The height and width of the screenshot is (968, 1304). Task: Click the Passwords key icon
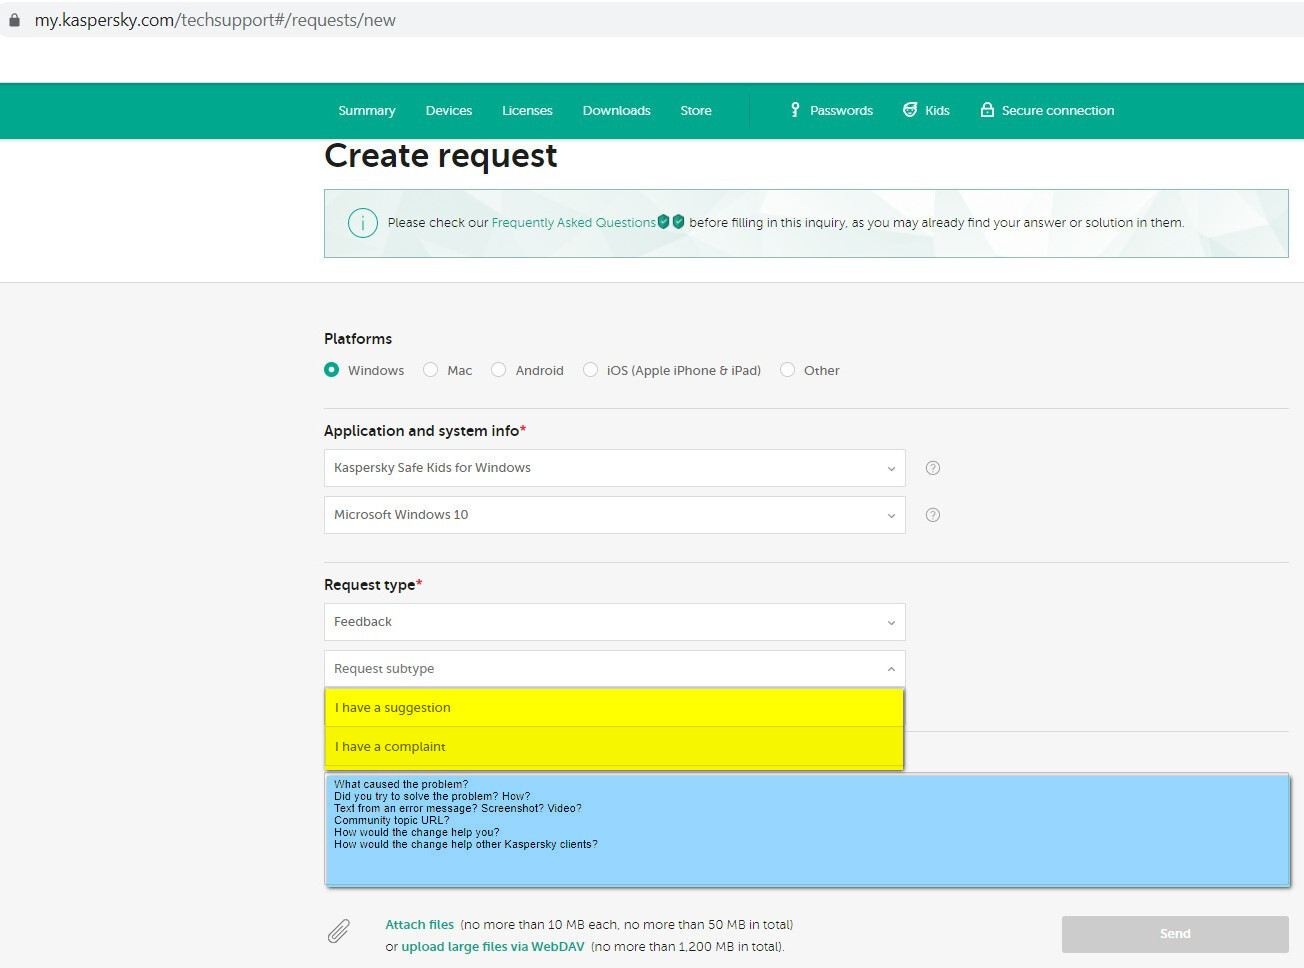tap(795, 110)
